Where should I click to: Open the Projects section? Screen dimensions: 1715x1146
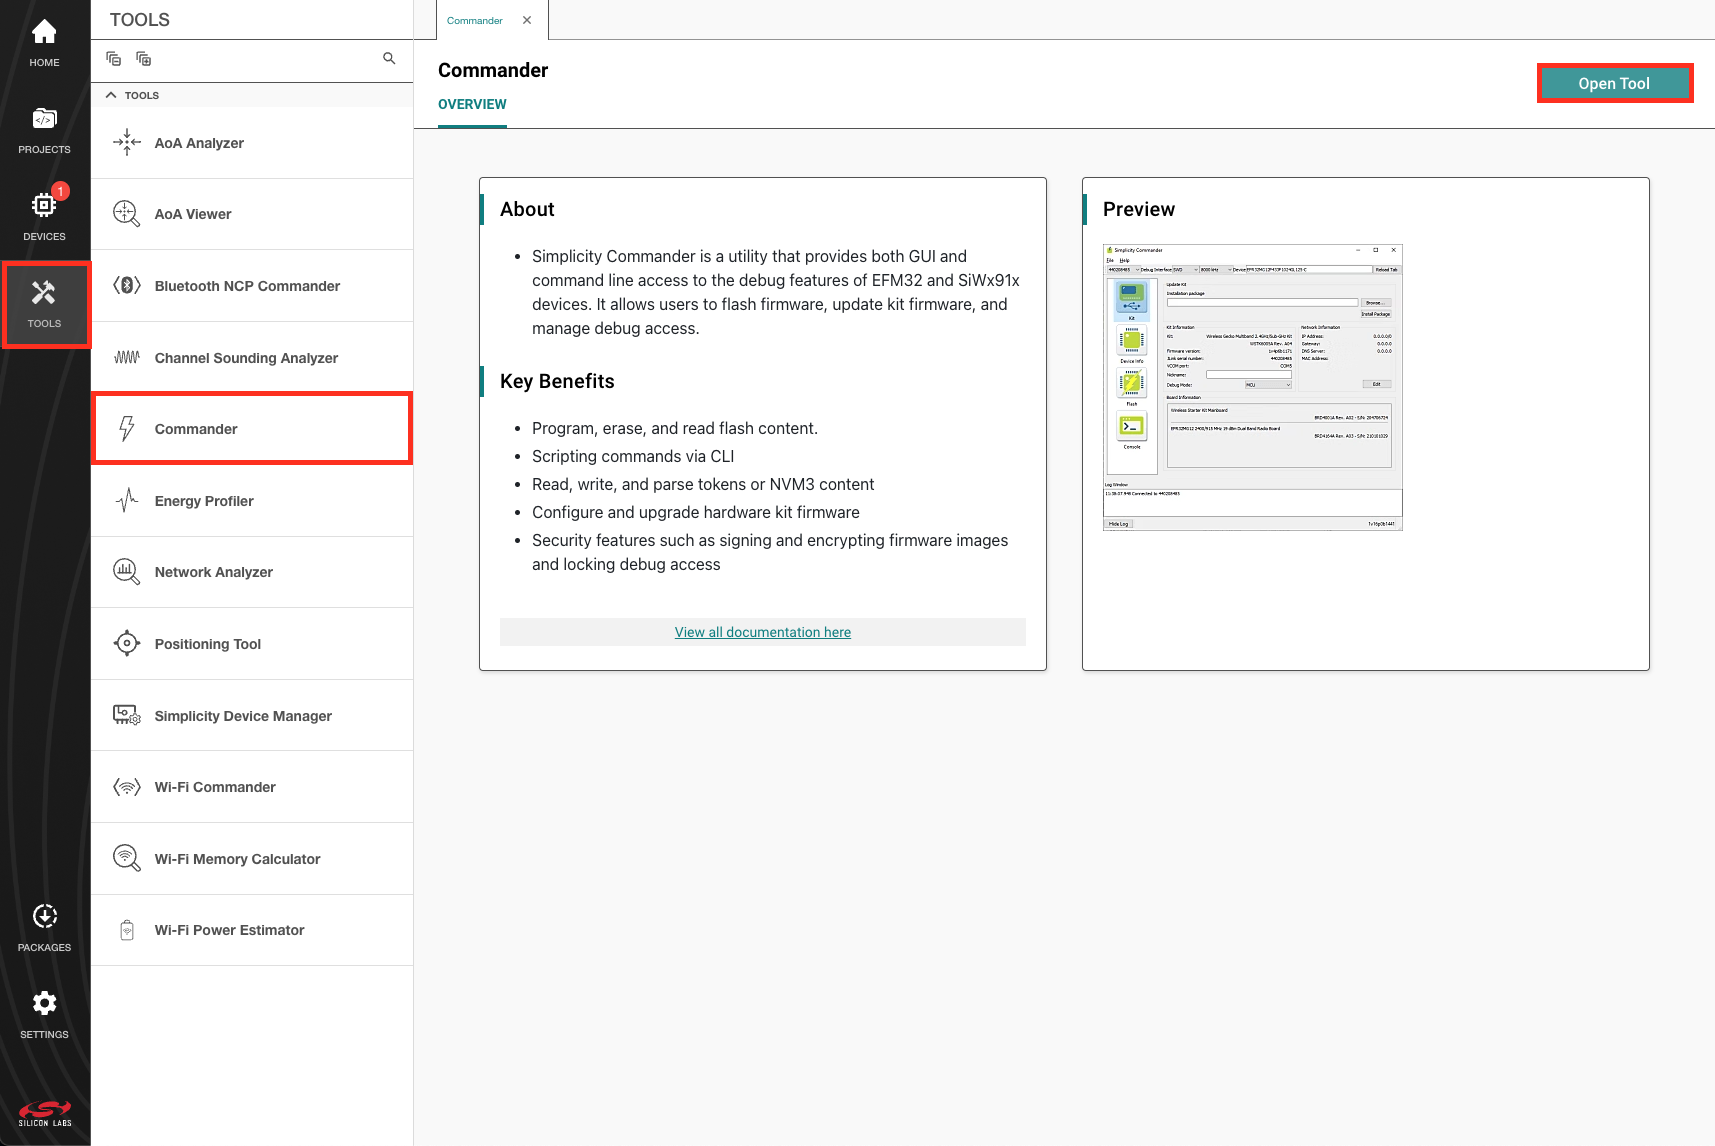click(44, 130)
